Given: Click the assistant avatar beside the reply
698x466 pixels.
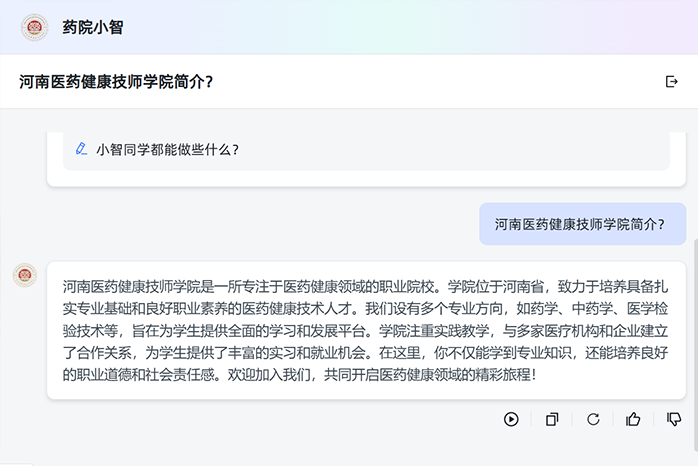Looking at the screenshot, I should tap(25, 276).
